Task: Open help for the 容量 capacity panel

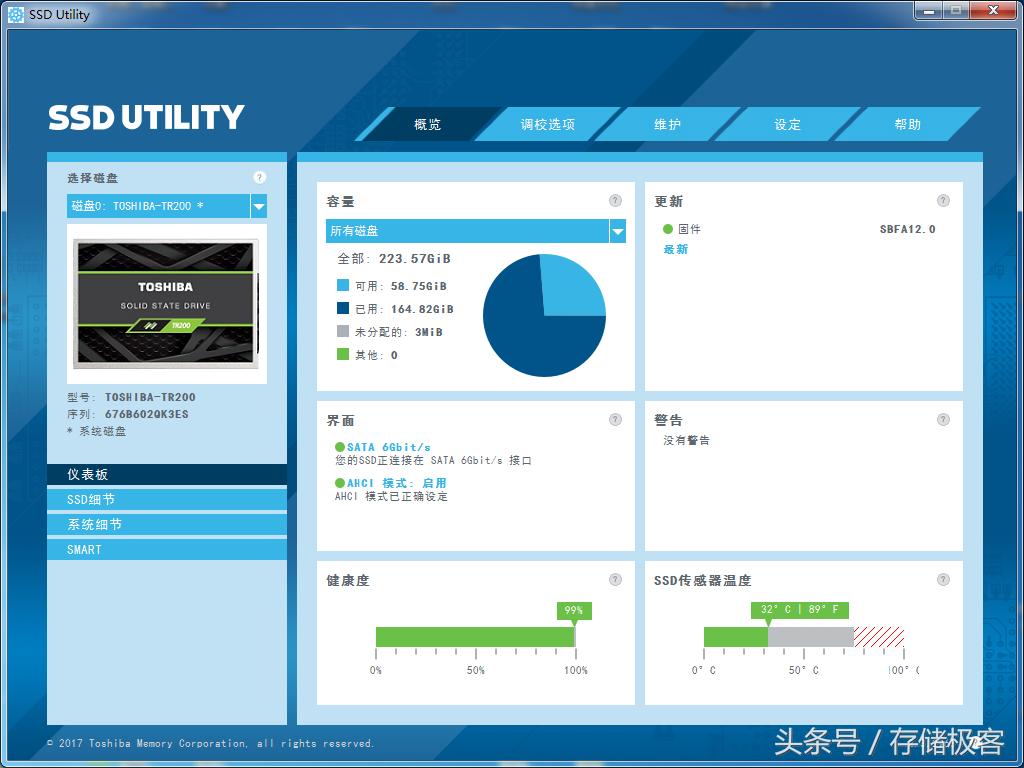Action: [617, 200]
